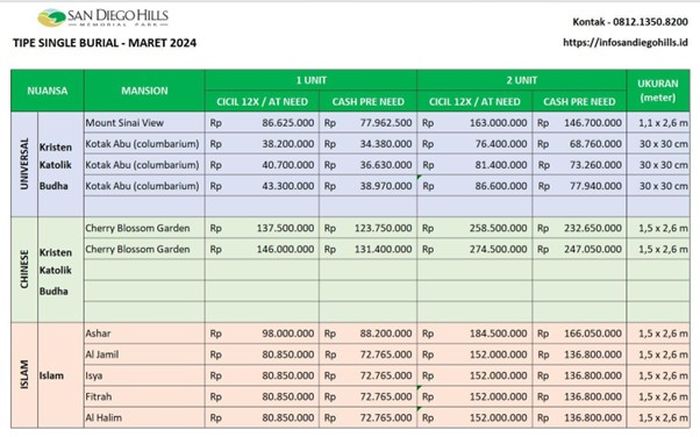Select the Al Jamil mansion cell
The height and width of the screenshot is (437, 700).
pyautogui.click(x=102, y=353)
